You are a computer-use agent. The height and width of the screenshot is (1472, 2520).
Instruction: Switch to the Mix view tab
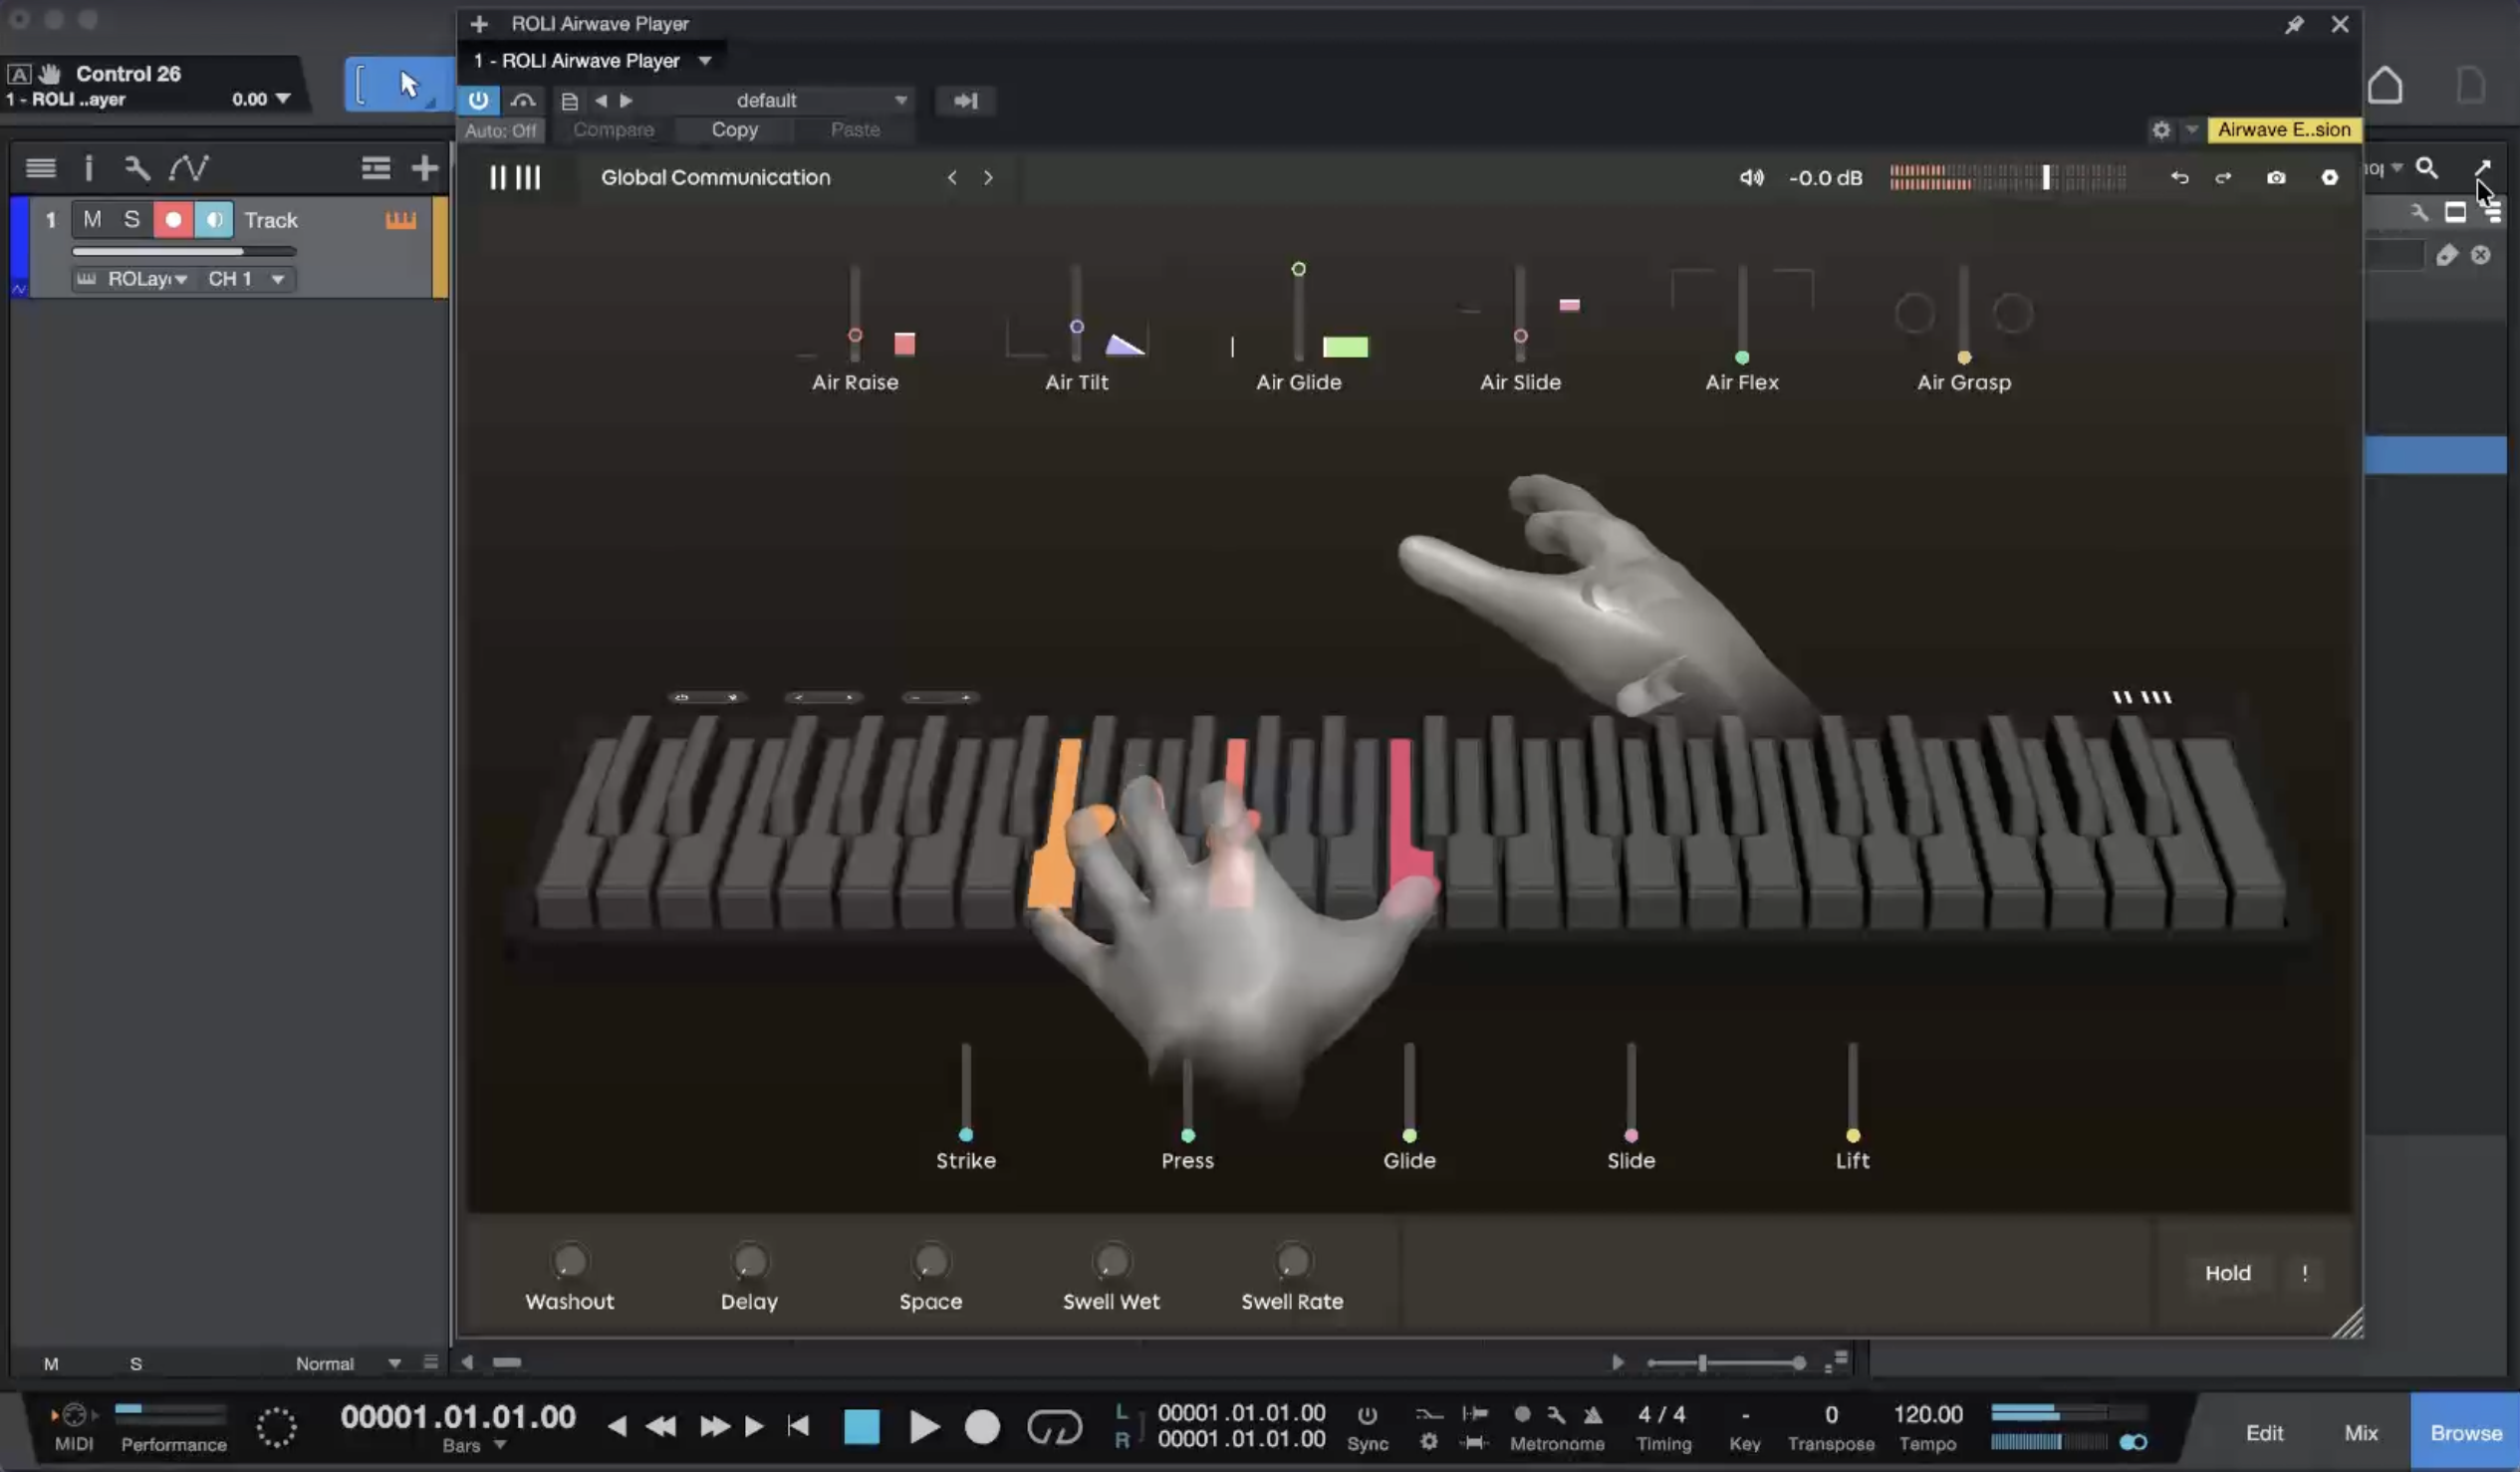pyautogui.click(x=2360, y=1432)
